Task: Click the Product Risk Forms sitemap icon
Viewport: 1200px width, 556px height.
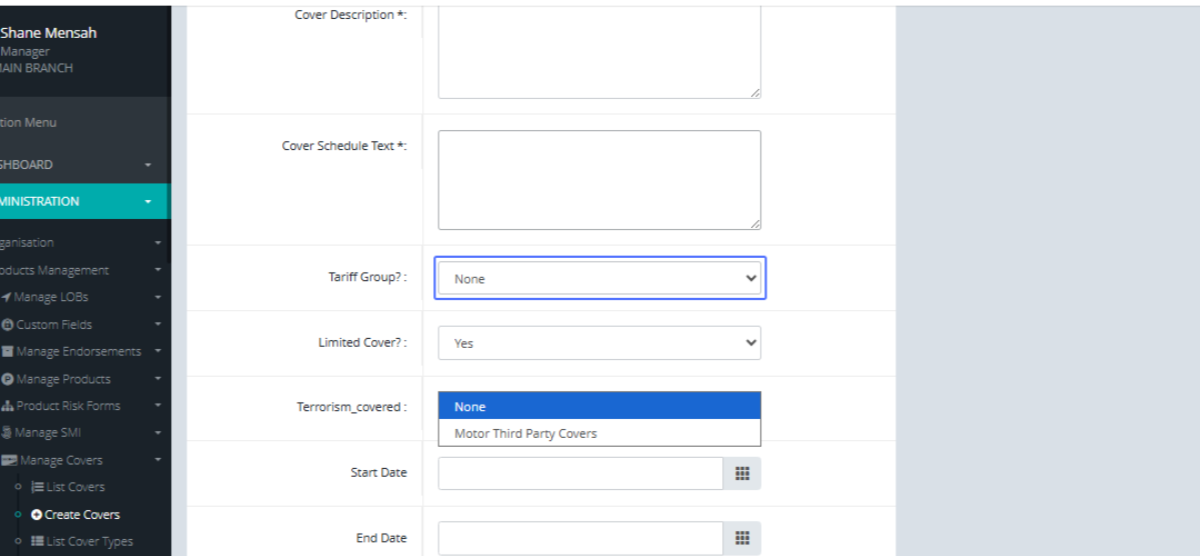Action: coord(8,406)
